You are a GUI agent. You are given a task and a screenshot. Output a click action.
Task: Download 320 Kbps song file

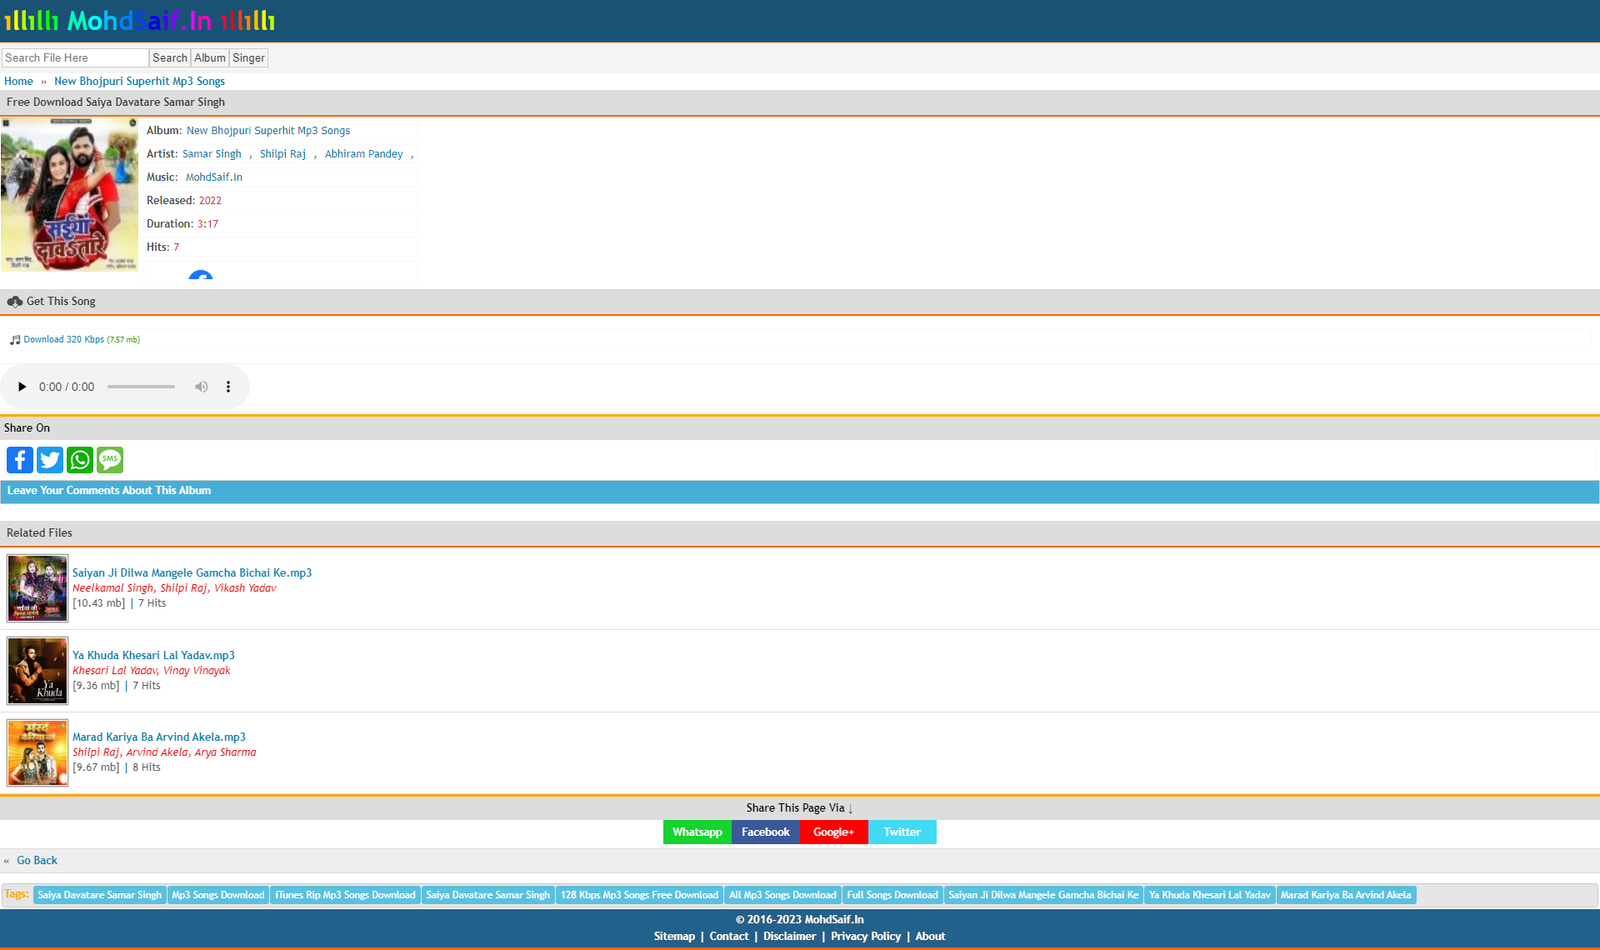coord(64,340)
